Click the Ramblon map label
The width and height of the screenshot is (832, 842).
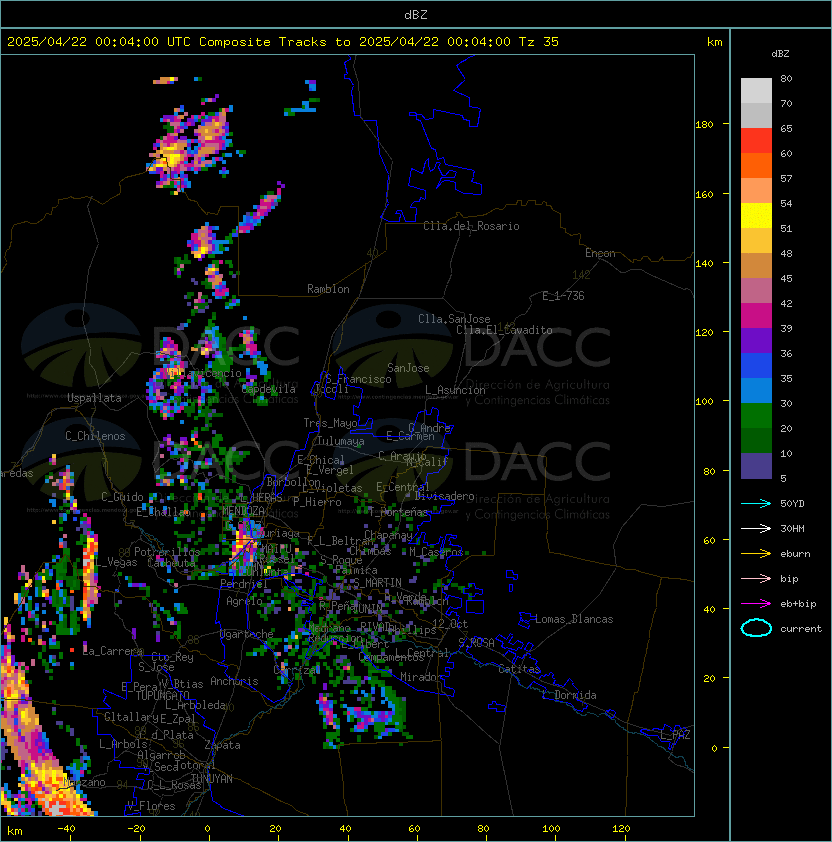pos(328,289)
